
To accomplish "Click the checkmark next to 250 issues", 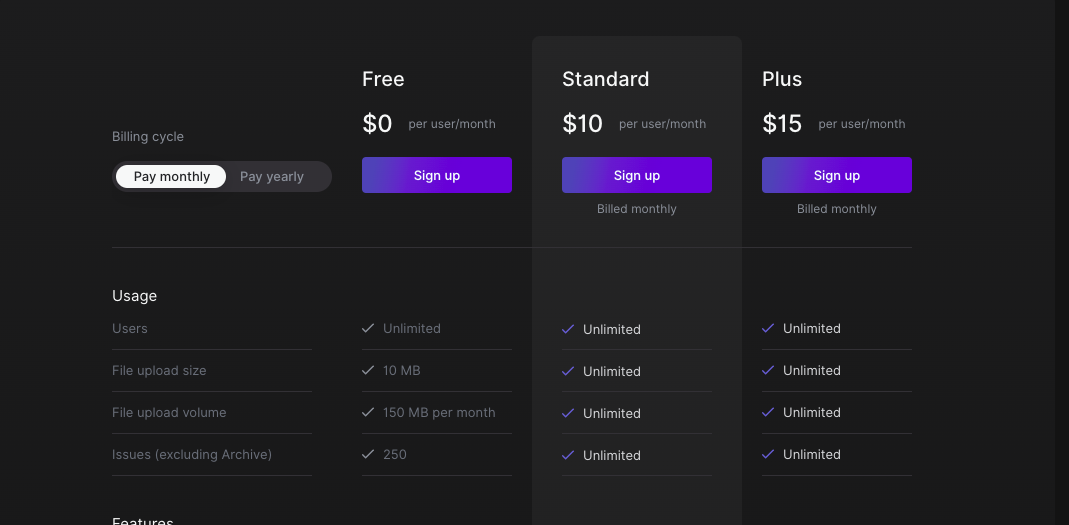I will [368, 454].
